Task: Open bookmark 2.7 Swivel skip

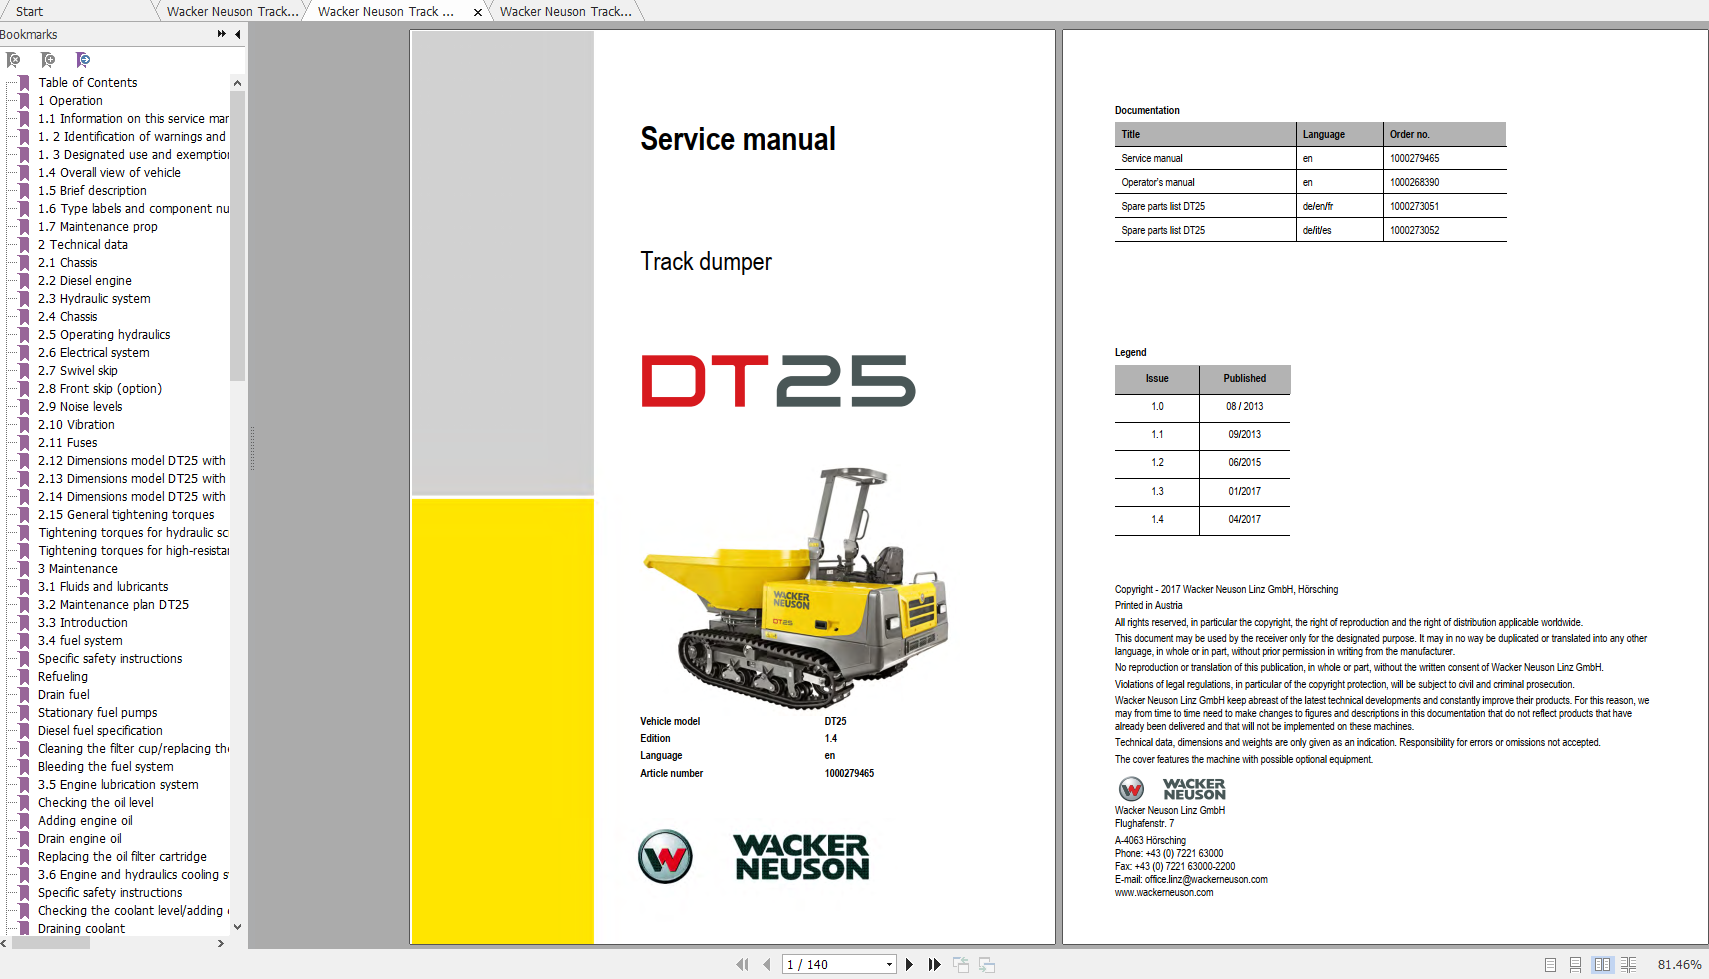Action: click(x=78, y=370)
